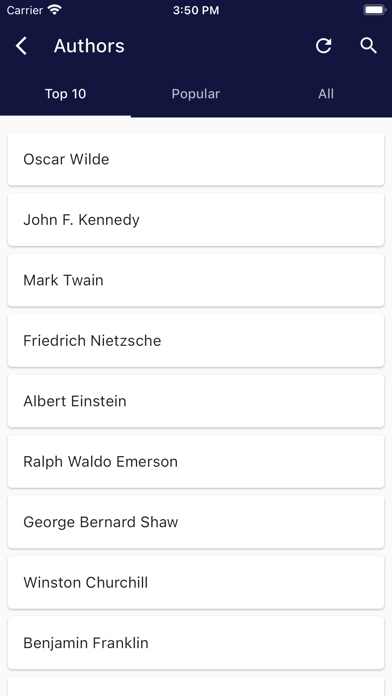Click the battery indicator icon
392x696 pixels.
[x=375, y=10]
